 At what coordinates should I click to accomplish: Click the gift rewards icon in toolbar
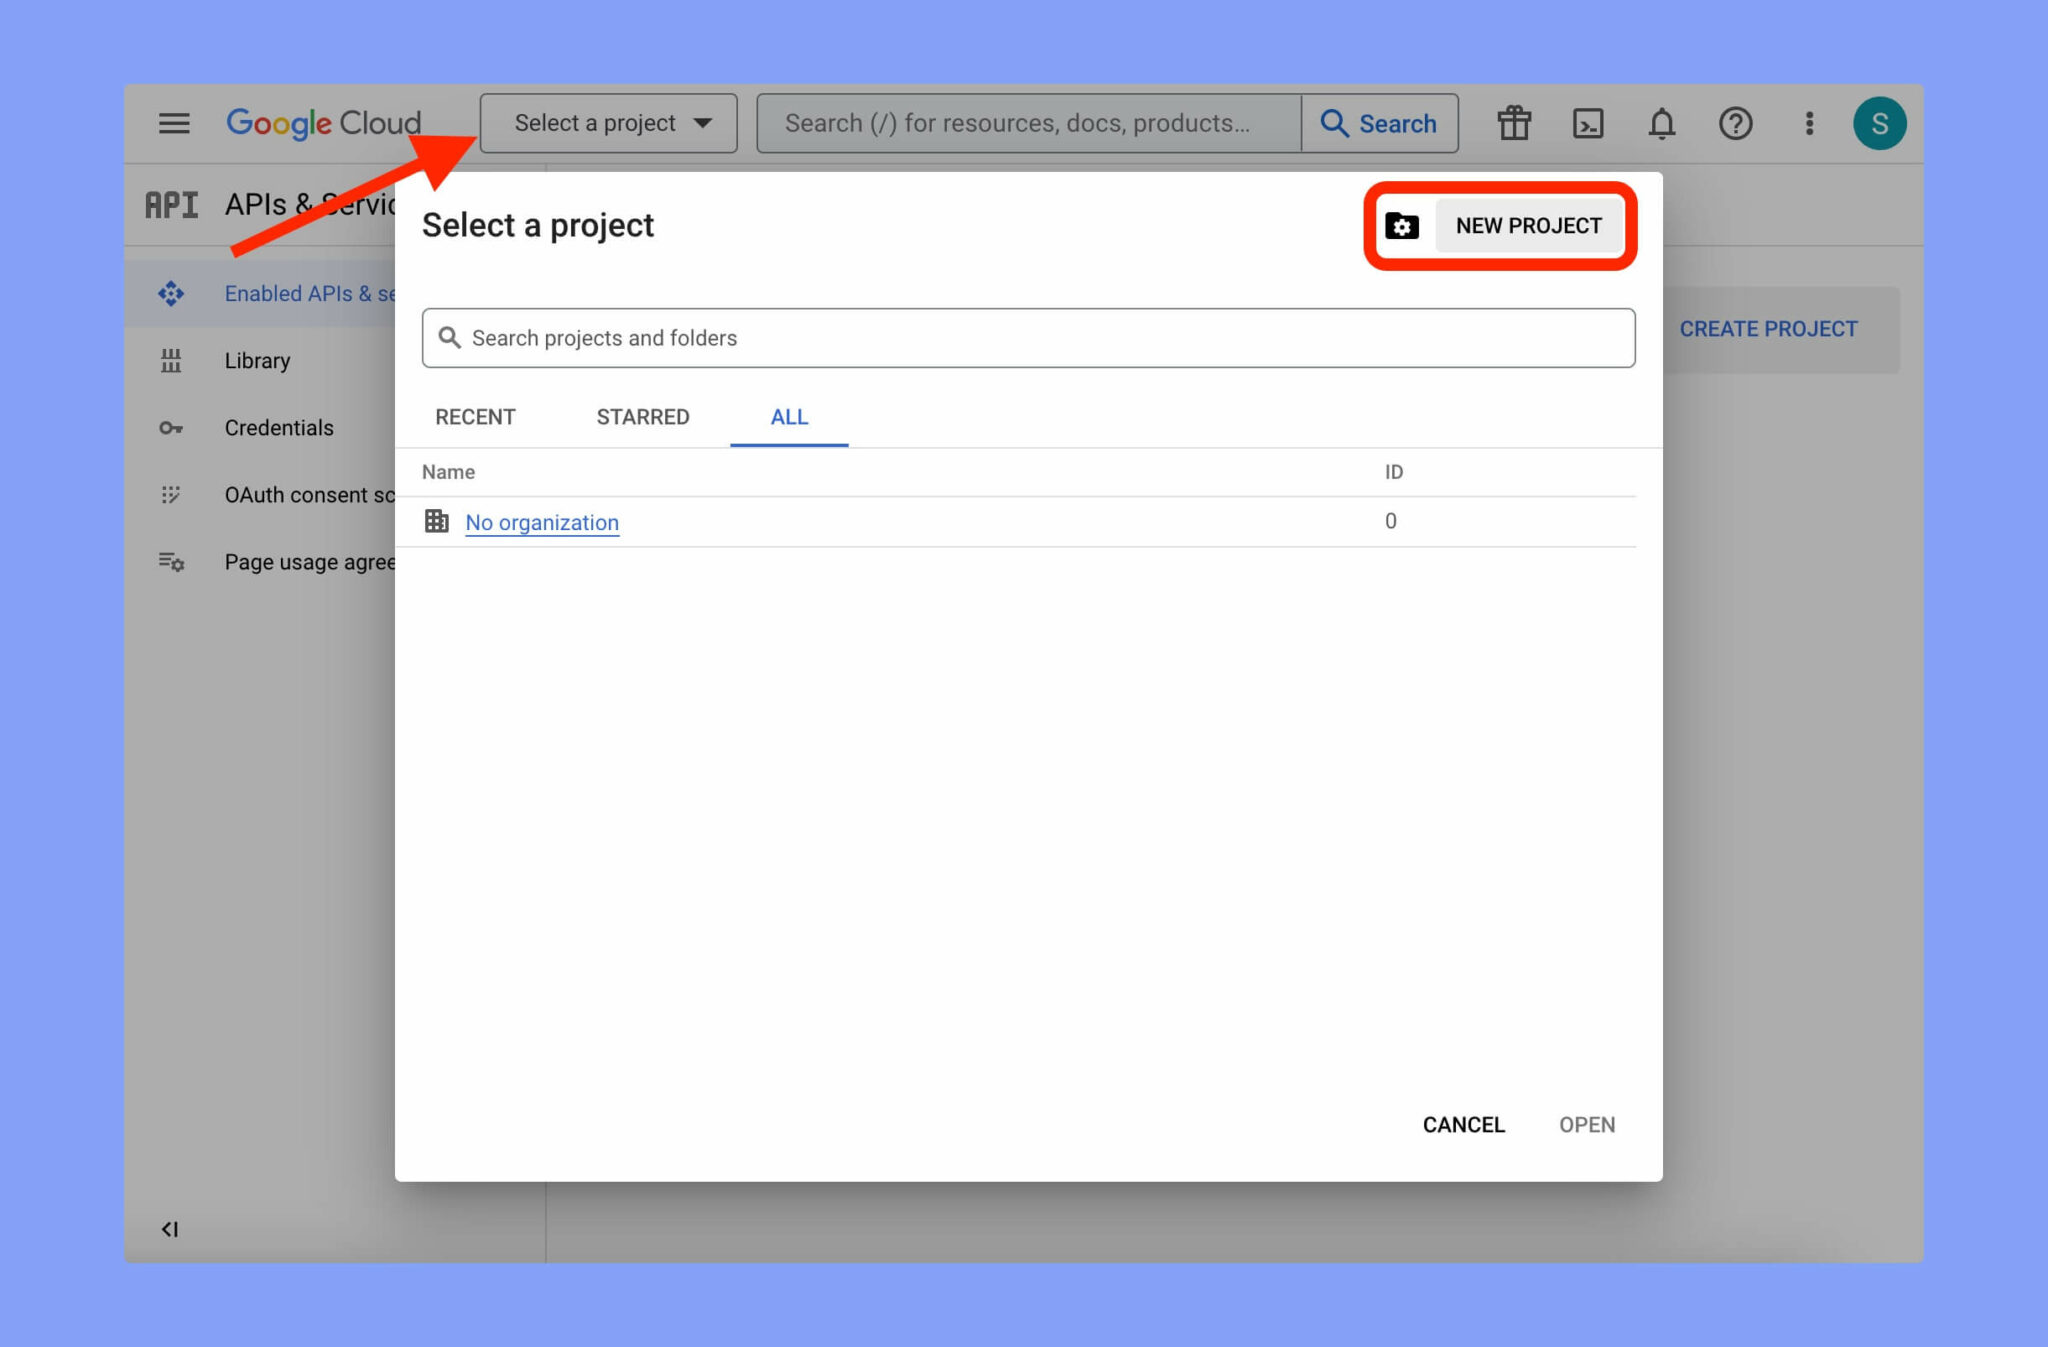pyautogui.click(x=1513, y=123)
